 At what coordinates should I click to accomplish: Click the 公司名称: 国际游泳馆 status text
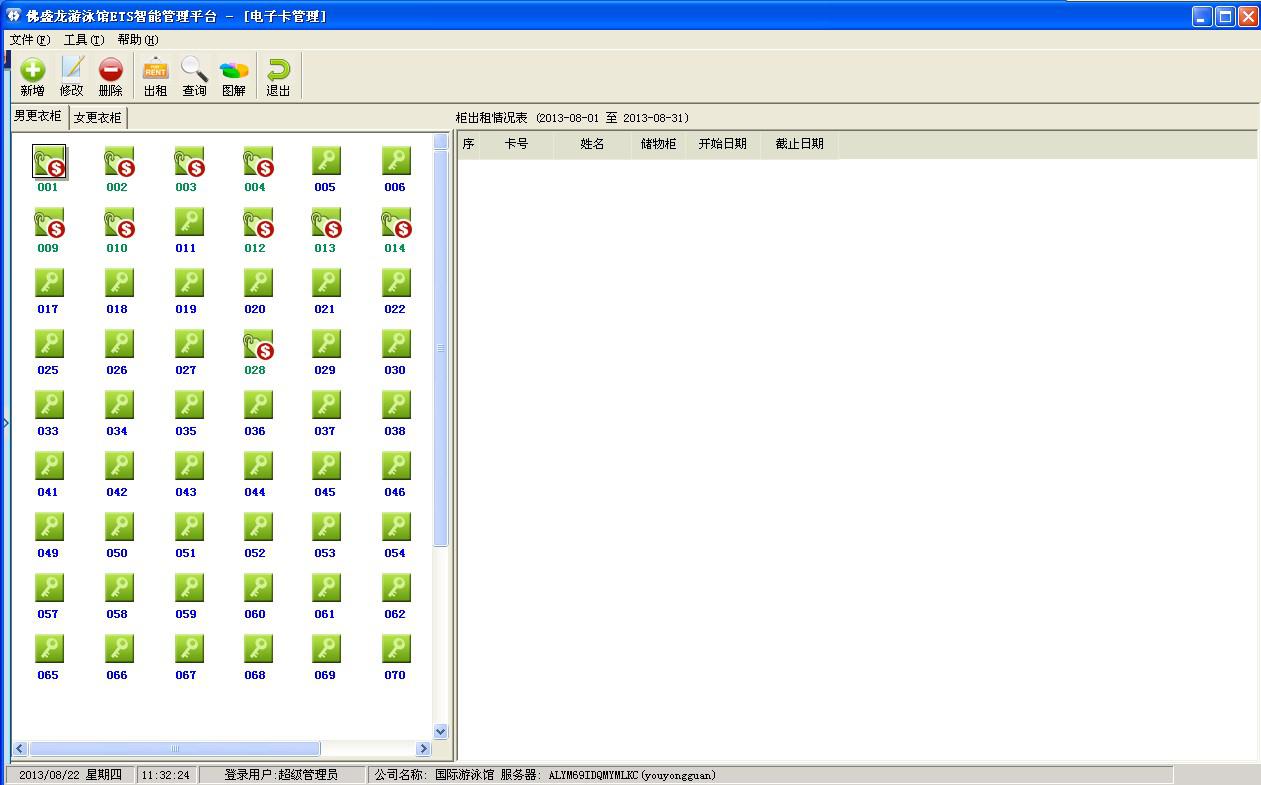tap(435, 775)
